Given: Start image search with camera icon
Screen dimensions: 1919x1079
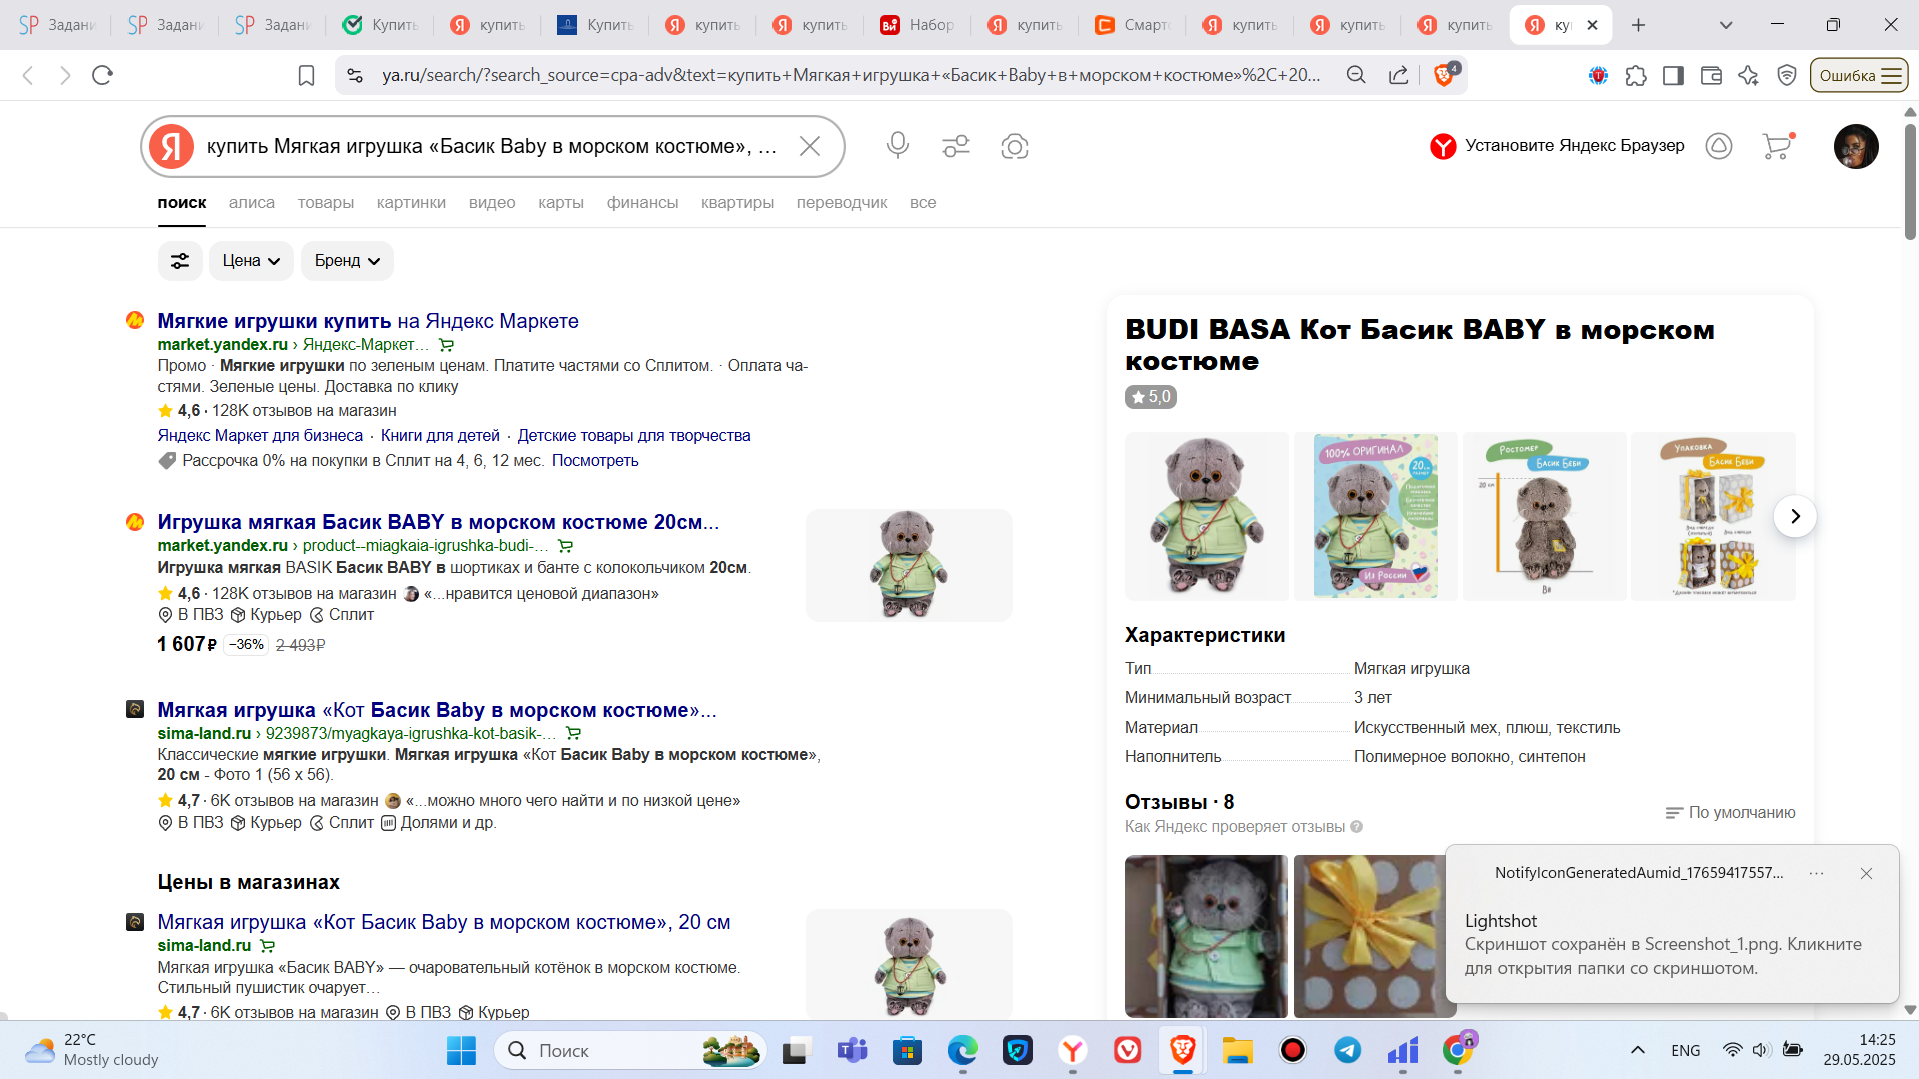Looking at the screenshot, I should 1015,146.
